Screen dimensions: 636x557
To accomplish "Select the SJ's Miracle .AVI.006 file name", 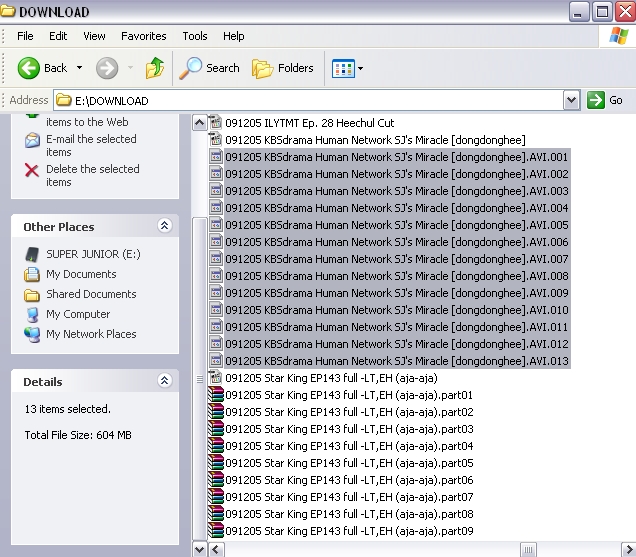I will click(x=397, y=242).
